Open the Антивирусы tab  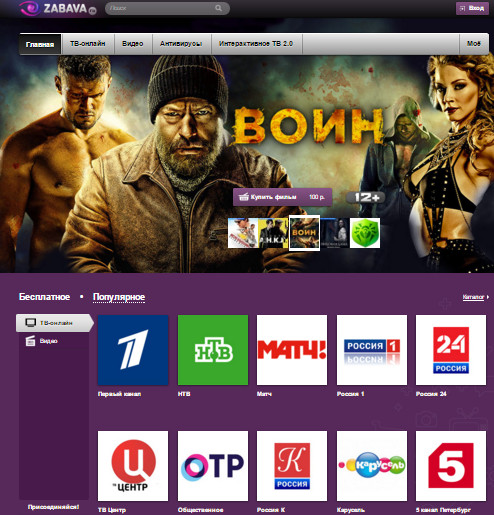point(181,44)
